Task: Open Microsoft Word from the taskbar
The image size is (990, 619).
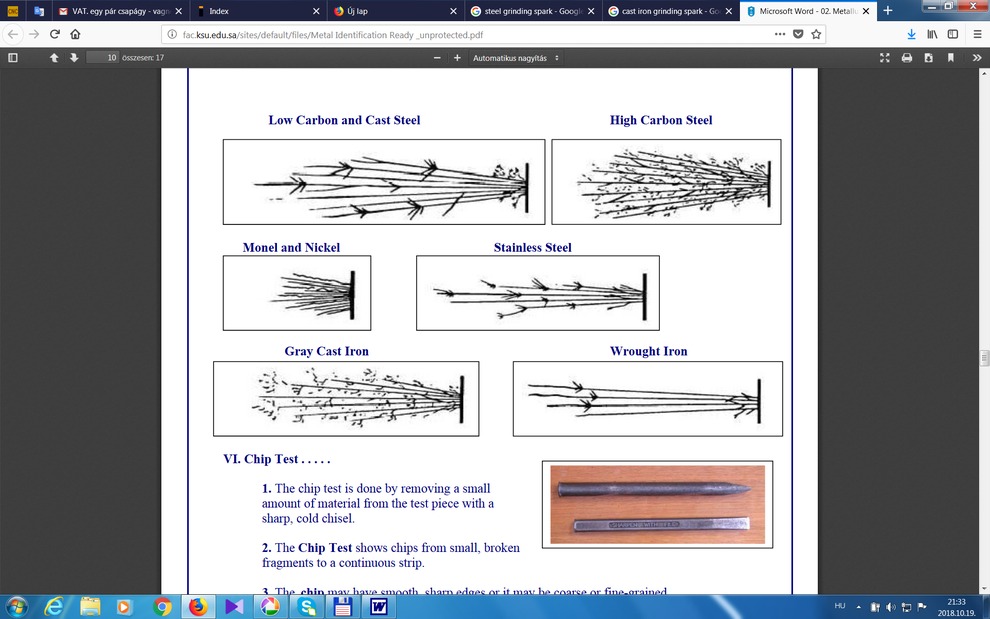Action: tap(379, 606)
